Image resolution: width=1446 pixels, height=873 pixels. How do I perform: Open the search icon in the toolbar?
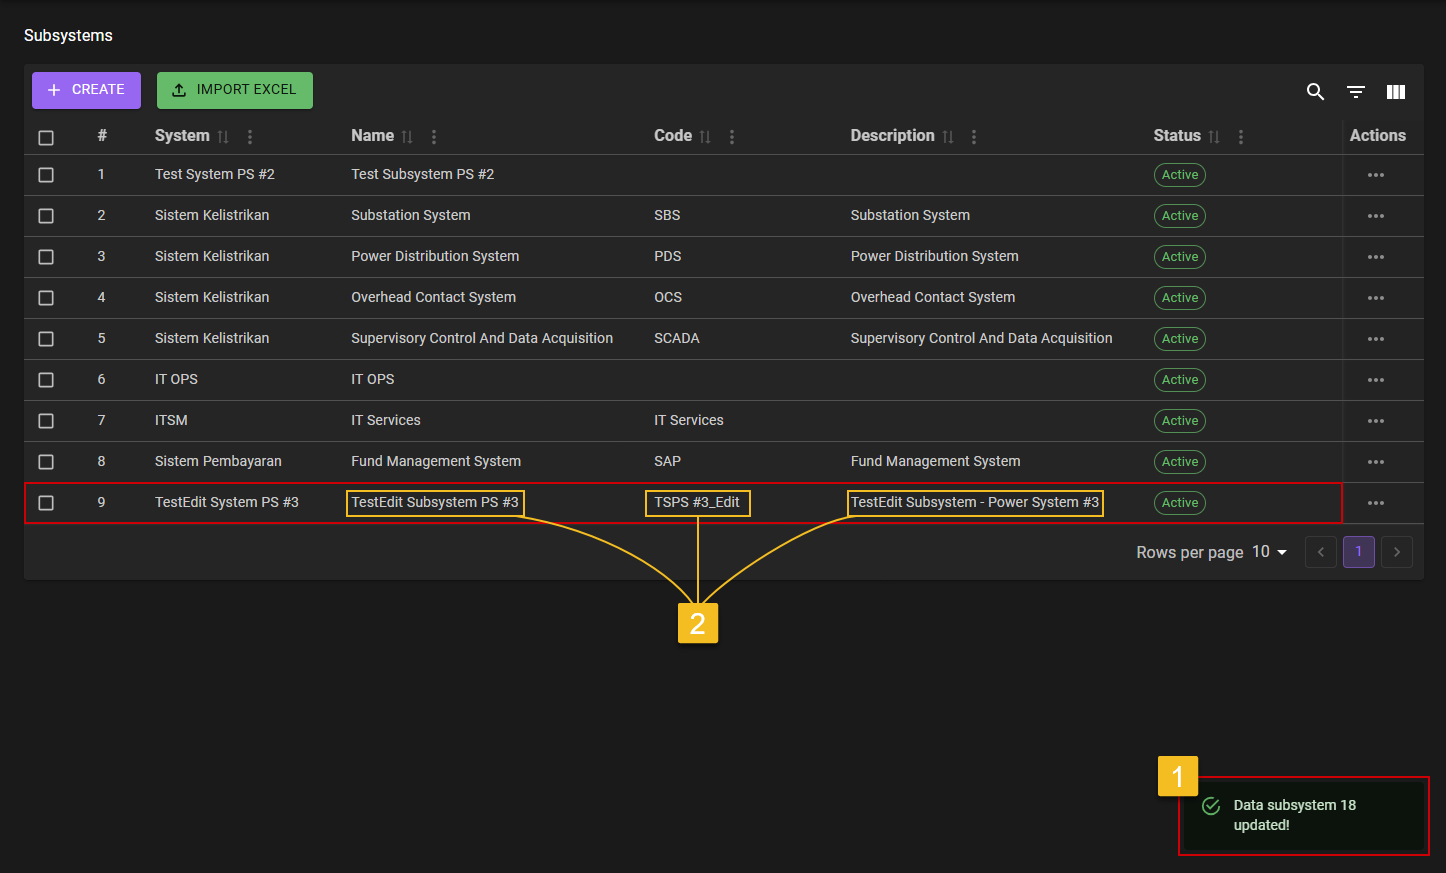point(1315,91)
